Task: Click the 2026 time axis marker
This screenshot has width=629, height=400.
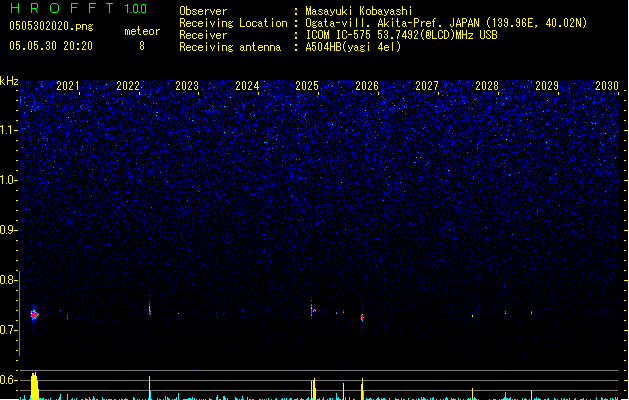Action: coord(367,86)
